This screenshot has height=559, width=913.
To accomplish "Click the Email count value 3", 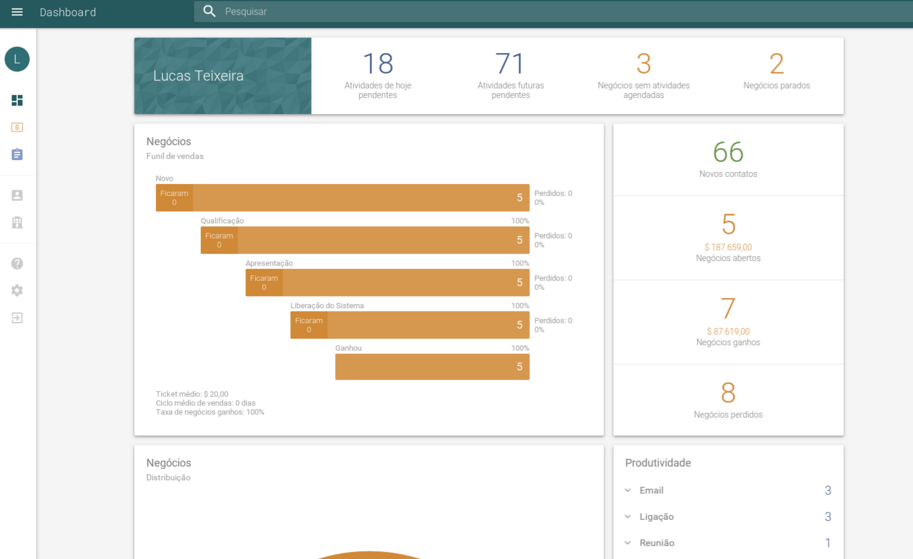I will pyautogui.click(x=827, y=490).
